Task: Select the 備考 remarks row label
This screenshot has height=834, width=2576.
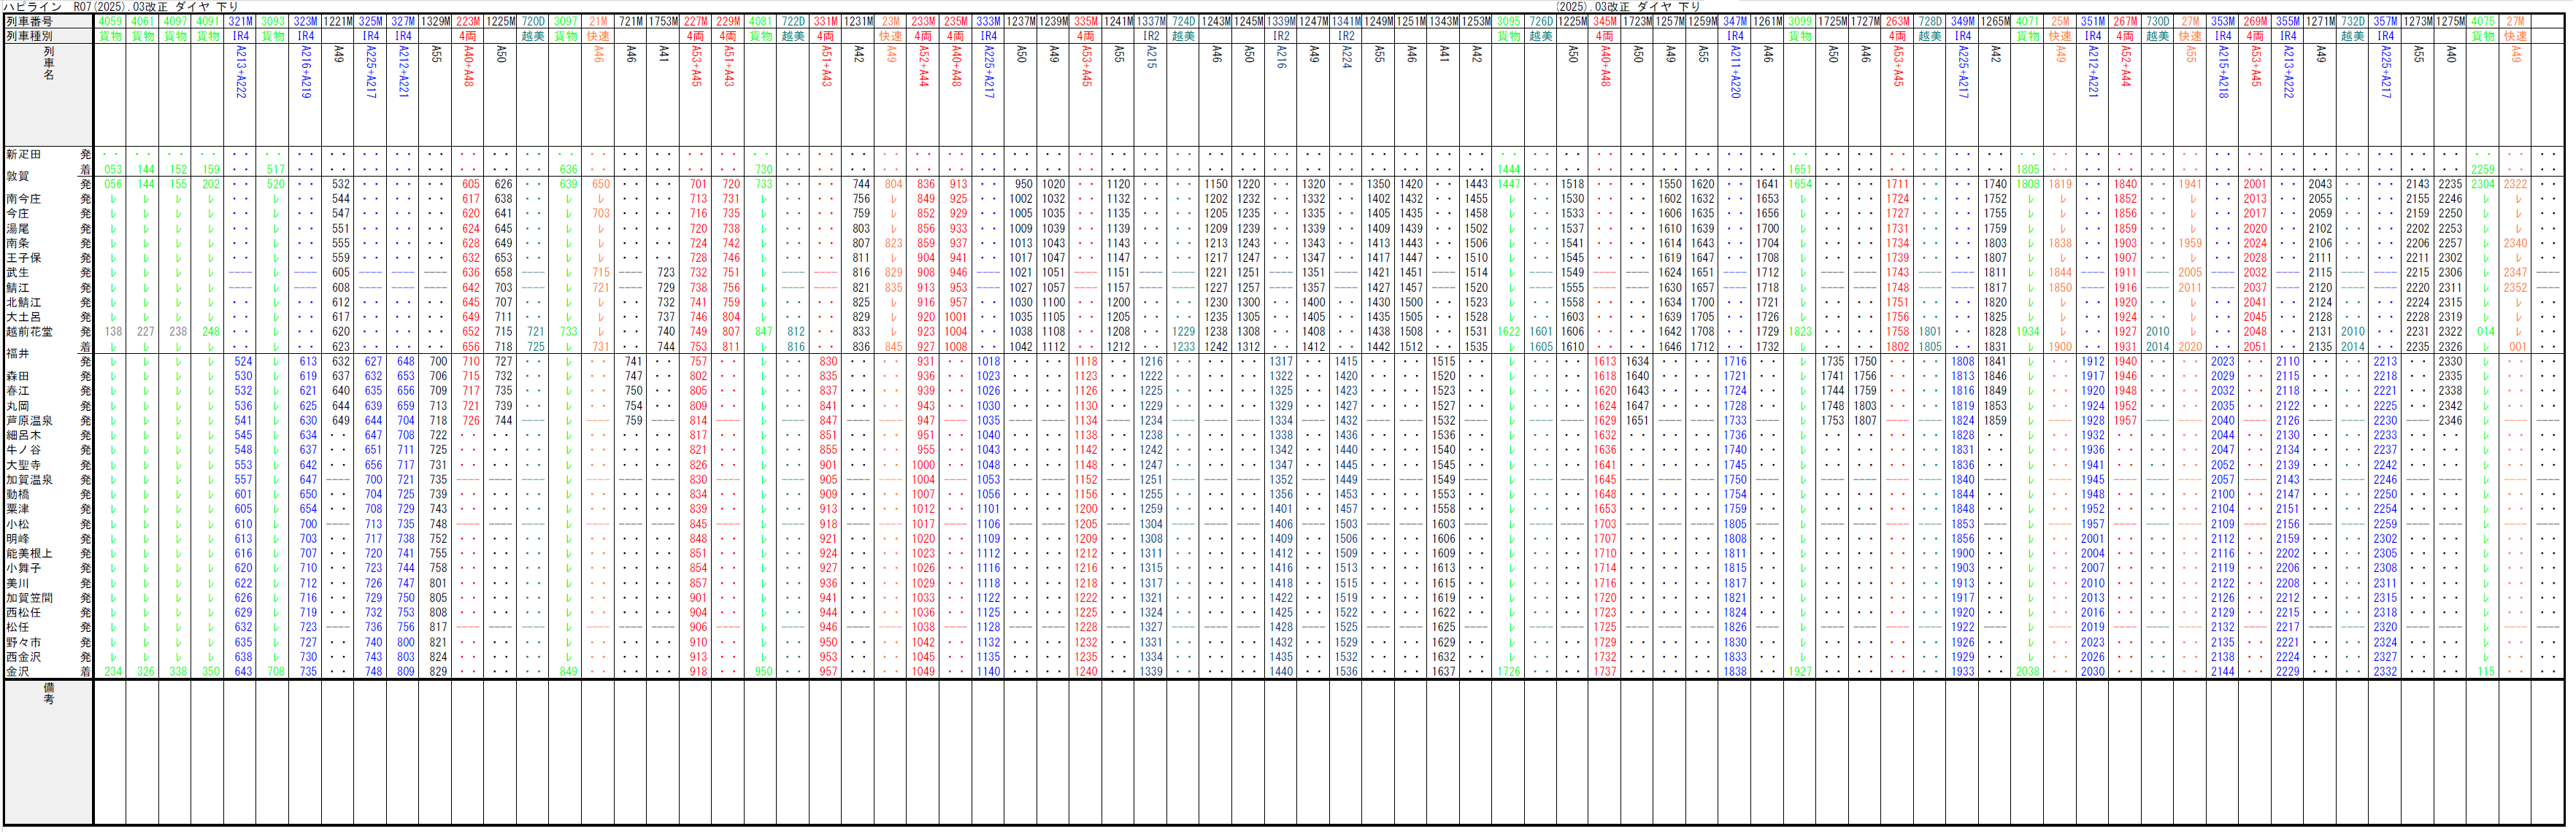Action: point(48,693)
